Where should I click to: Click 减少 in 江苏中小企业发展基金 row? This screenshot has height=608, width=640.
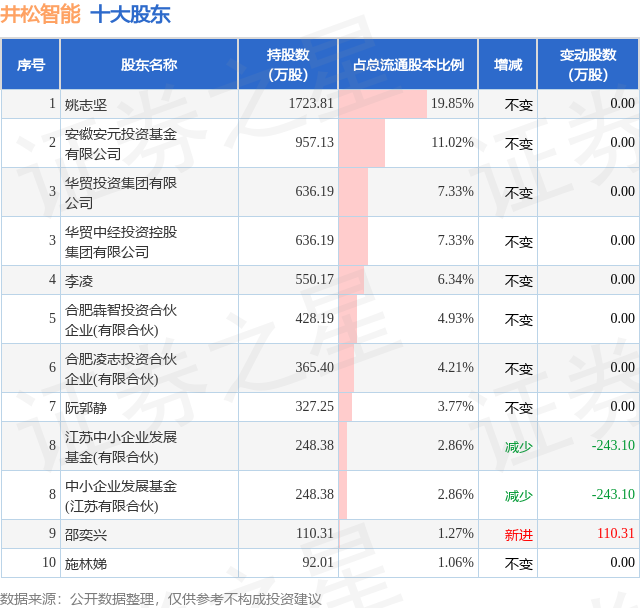[518, 447]
